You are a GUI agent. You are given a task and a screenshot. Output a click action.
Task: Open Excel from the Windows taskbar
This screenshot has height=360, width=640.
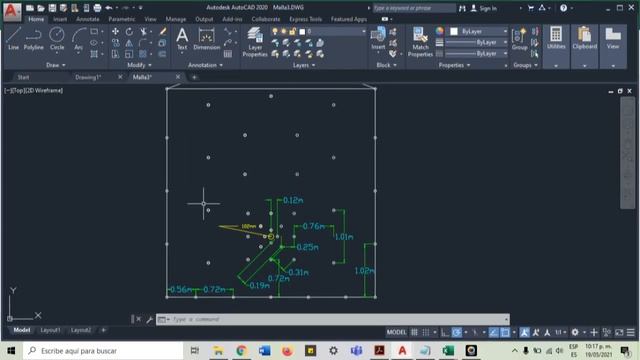448,351
